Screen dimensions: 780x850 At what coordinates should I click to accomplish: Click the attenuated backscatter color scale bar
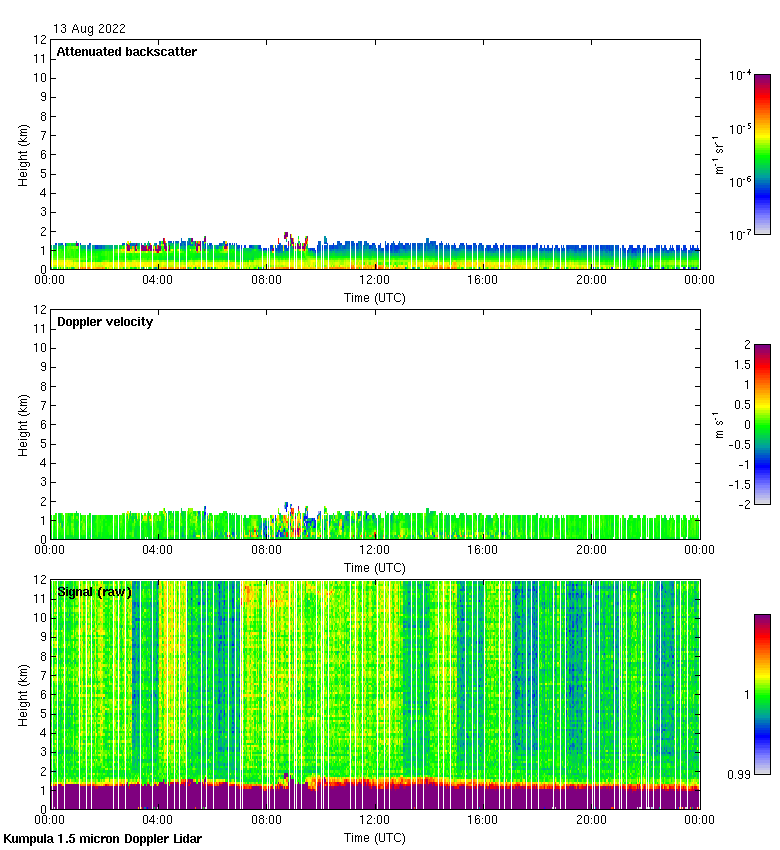(762, 154)
